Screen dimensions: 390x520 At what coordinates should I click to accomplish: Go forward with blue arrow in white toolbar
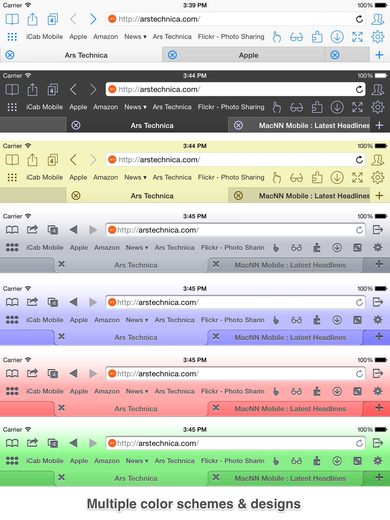pos(93,19)
